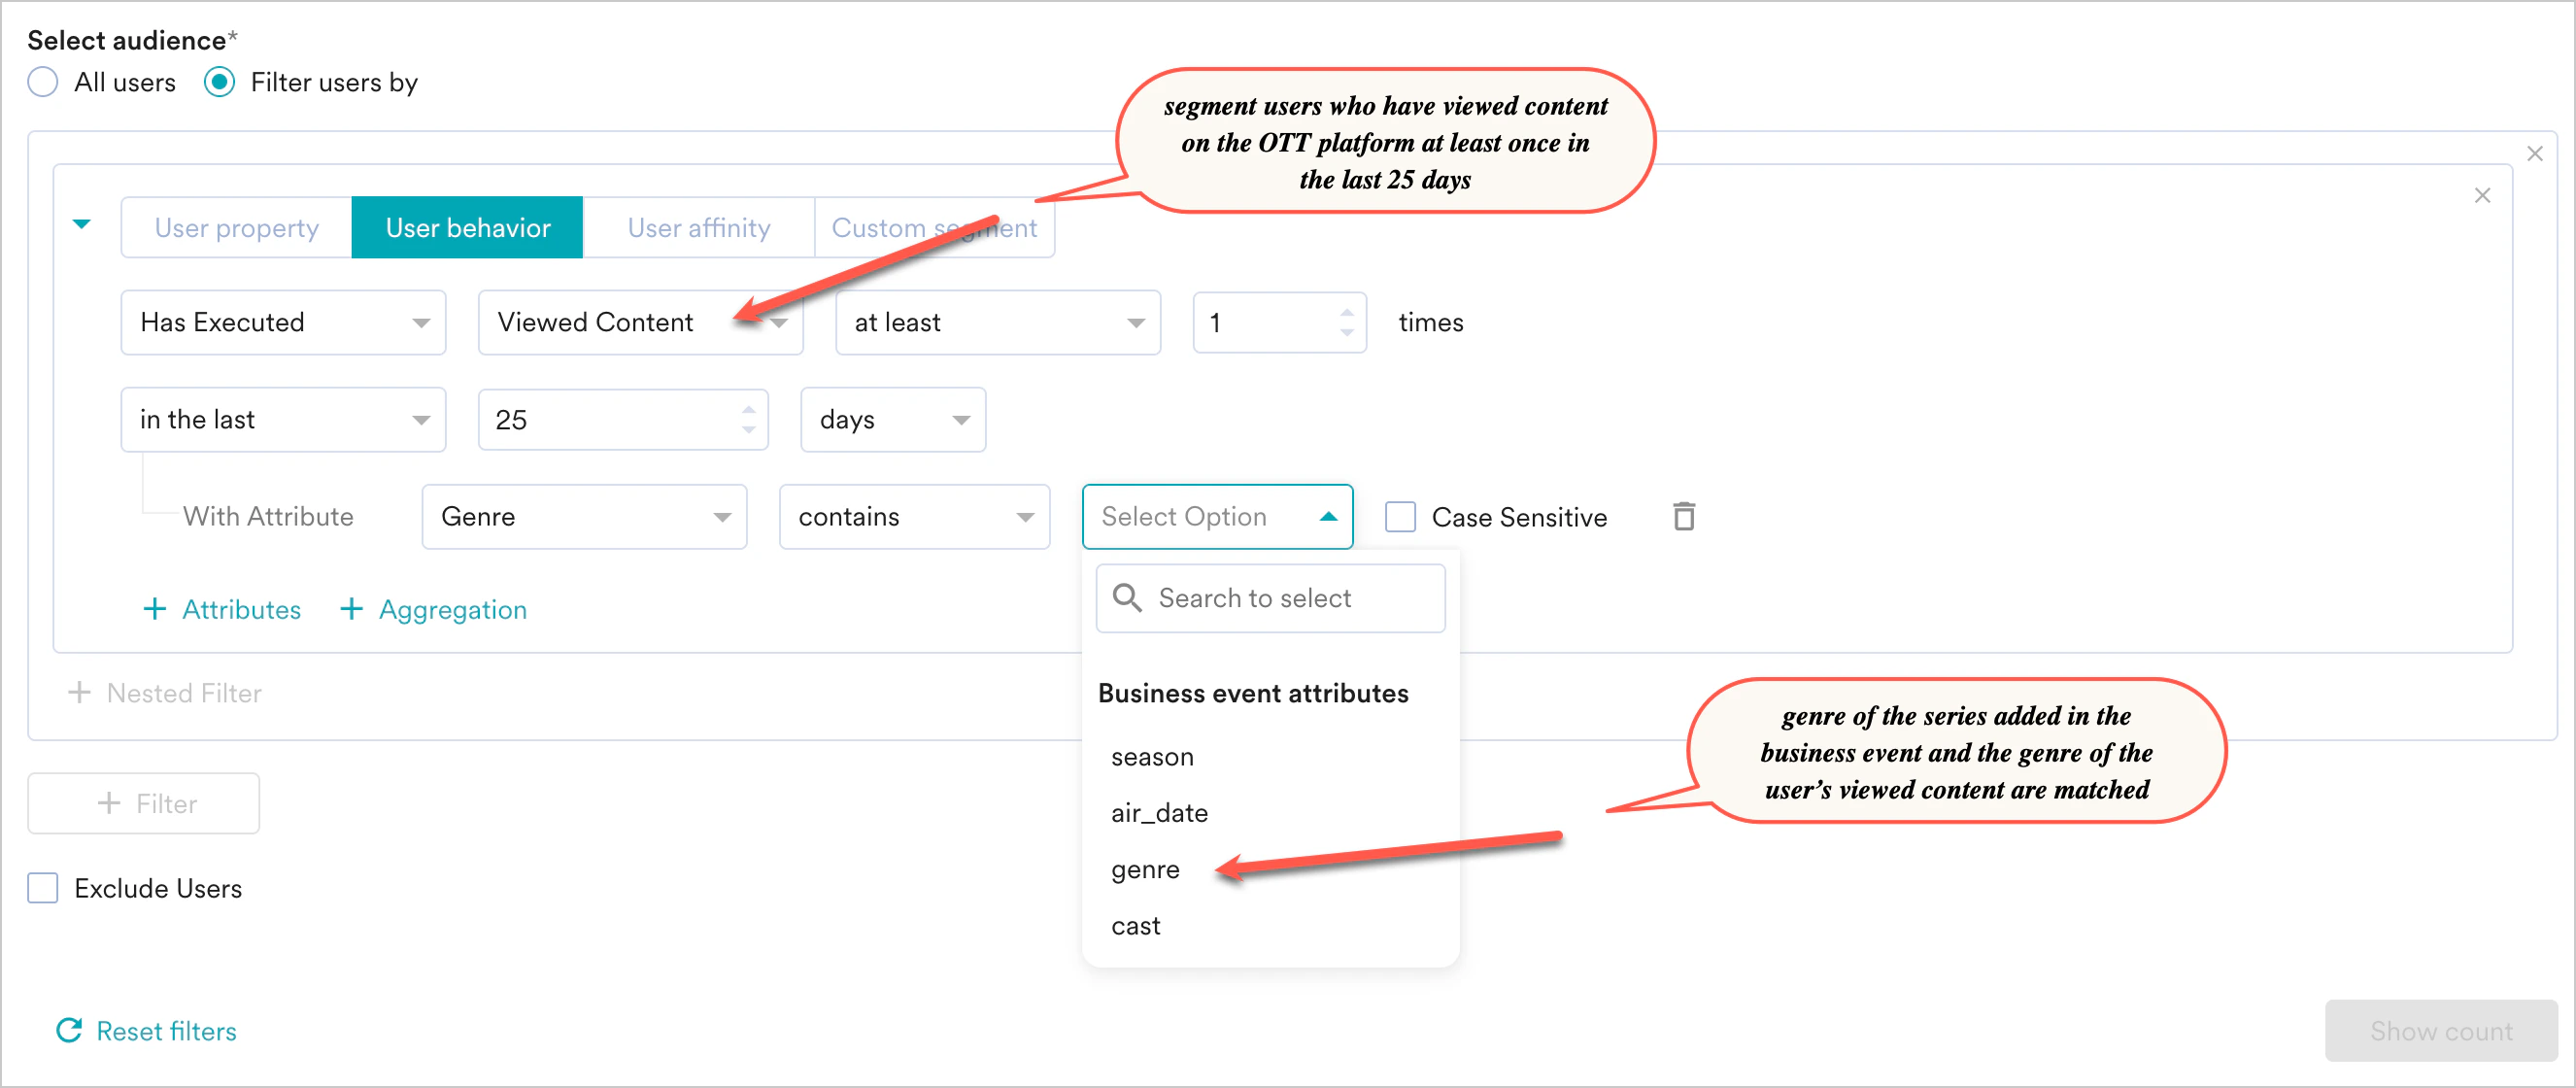
Task: Switch to User affinity tab
Action: click(698, 228)
